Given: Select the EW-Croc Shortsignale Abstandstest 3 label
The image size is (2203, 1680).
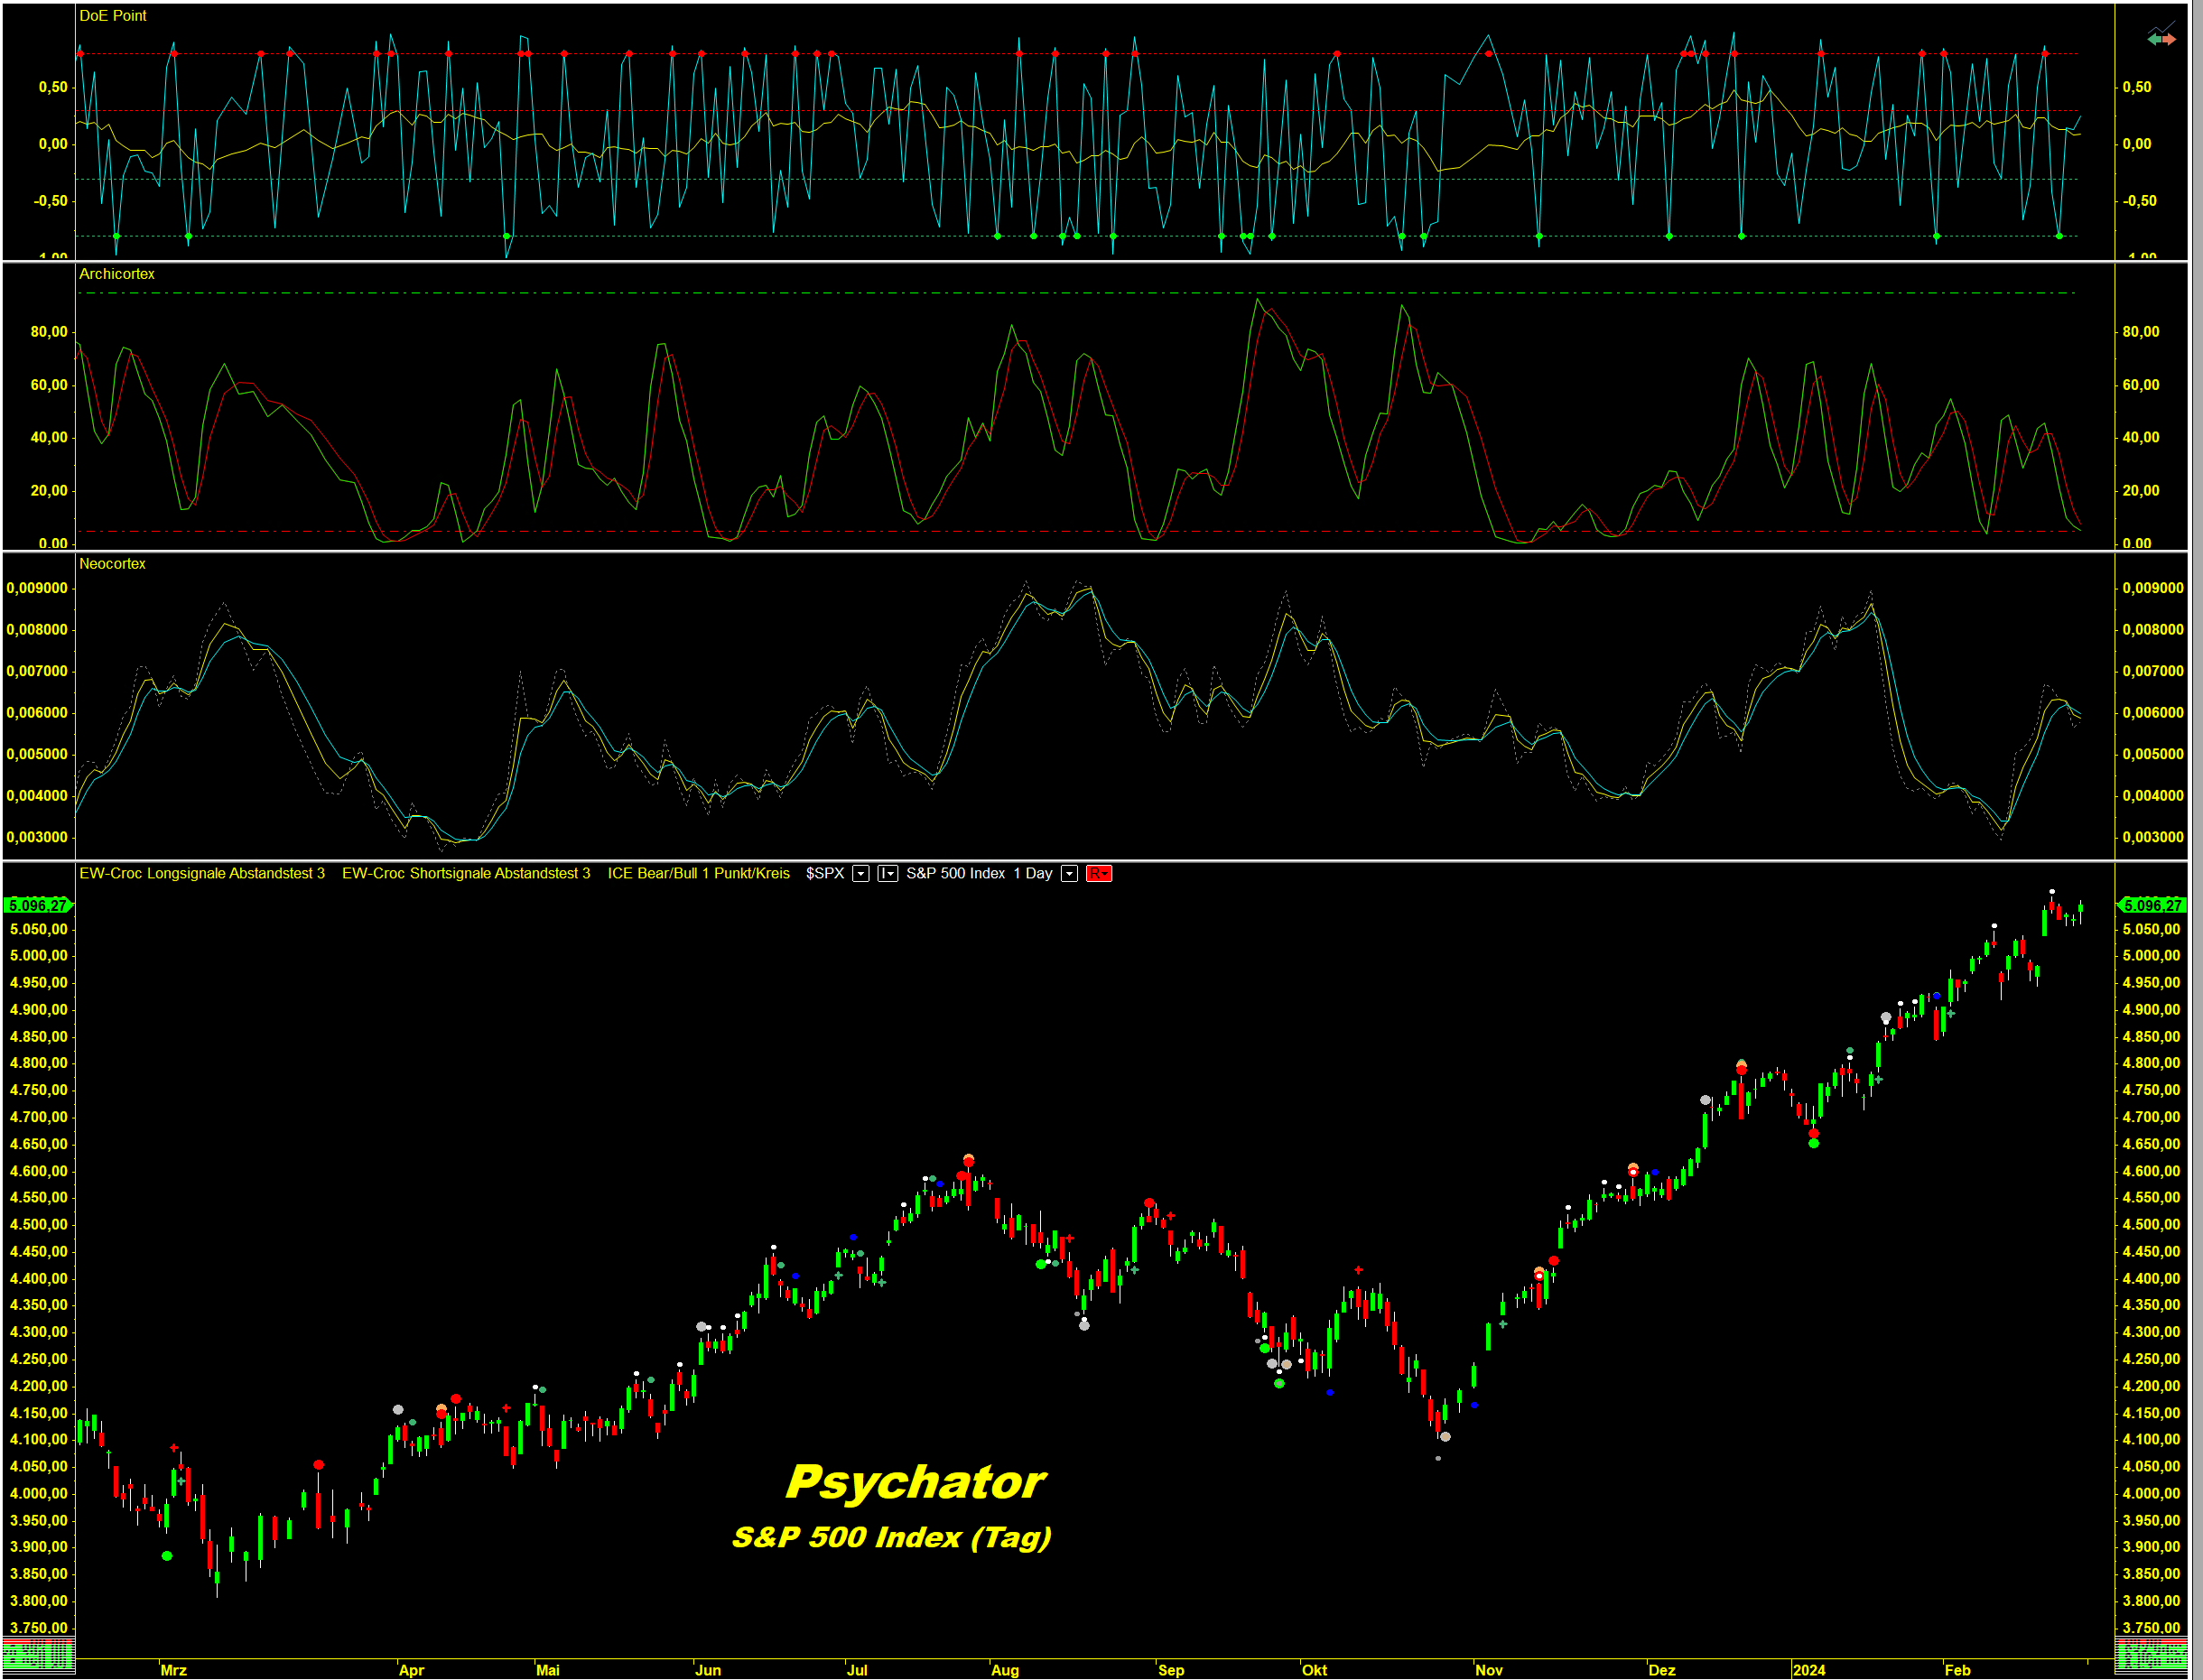Looking at the screenshot, I should [466, 874].
